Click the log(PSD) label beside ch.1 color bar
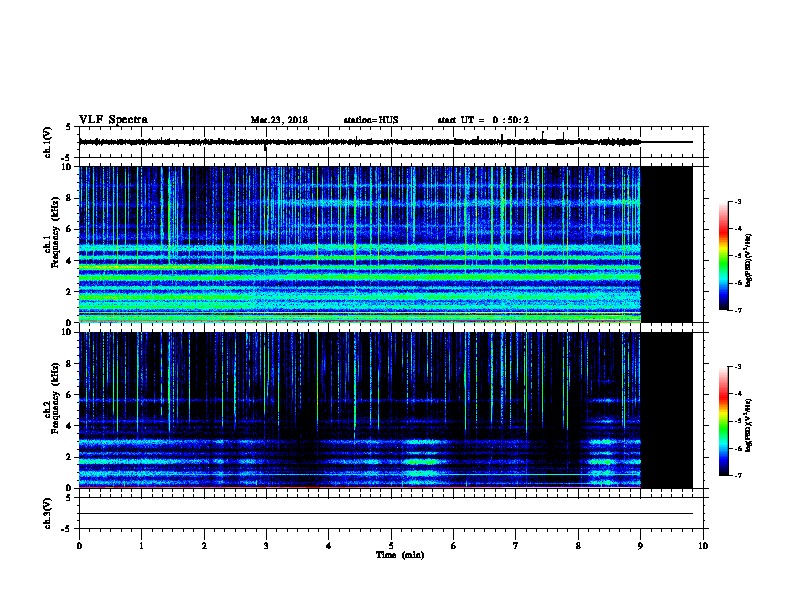This screenshot has width=792, height=612. click(x=749, y=260)
